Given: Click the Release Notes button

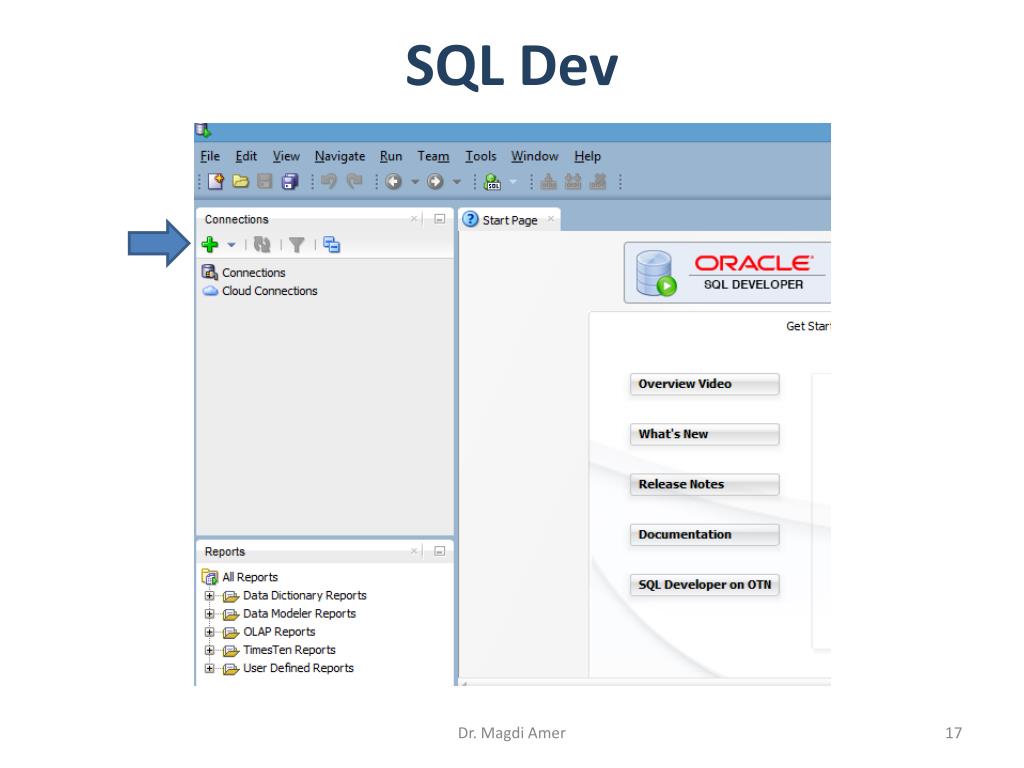Looking at the screenshot, I should tap(704, 485).
